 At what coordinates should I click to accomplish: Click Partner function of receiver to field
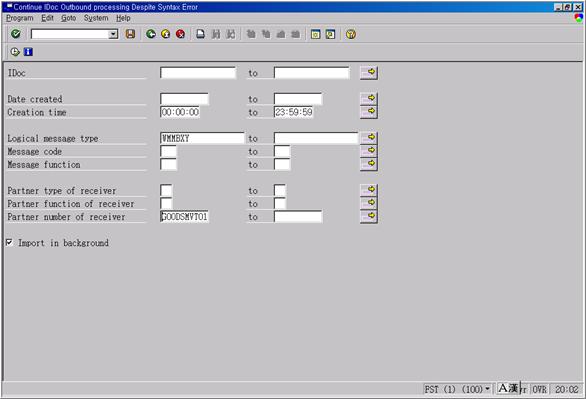pos(280,204)
